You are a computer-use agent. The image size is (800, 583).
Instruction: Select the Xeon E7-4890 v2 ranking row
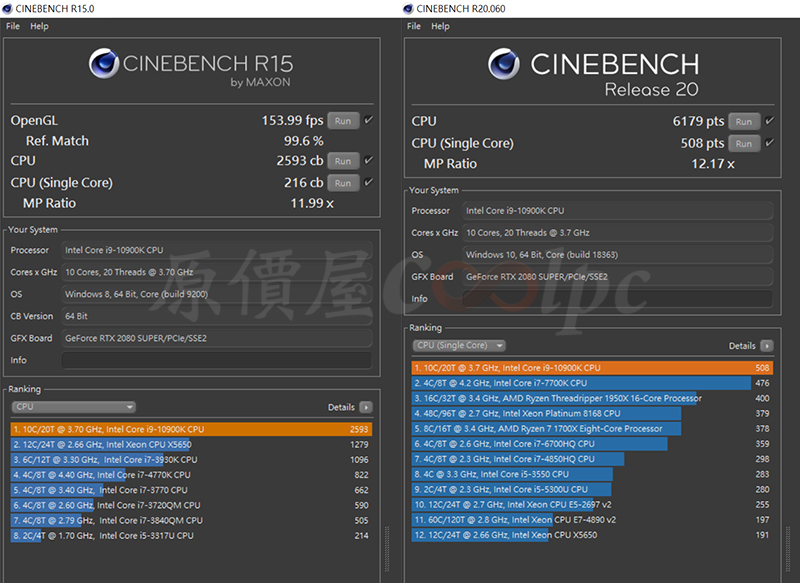[592, 520]
